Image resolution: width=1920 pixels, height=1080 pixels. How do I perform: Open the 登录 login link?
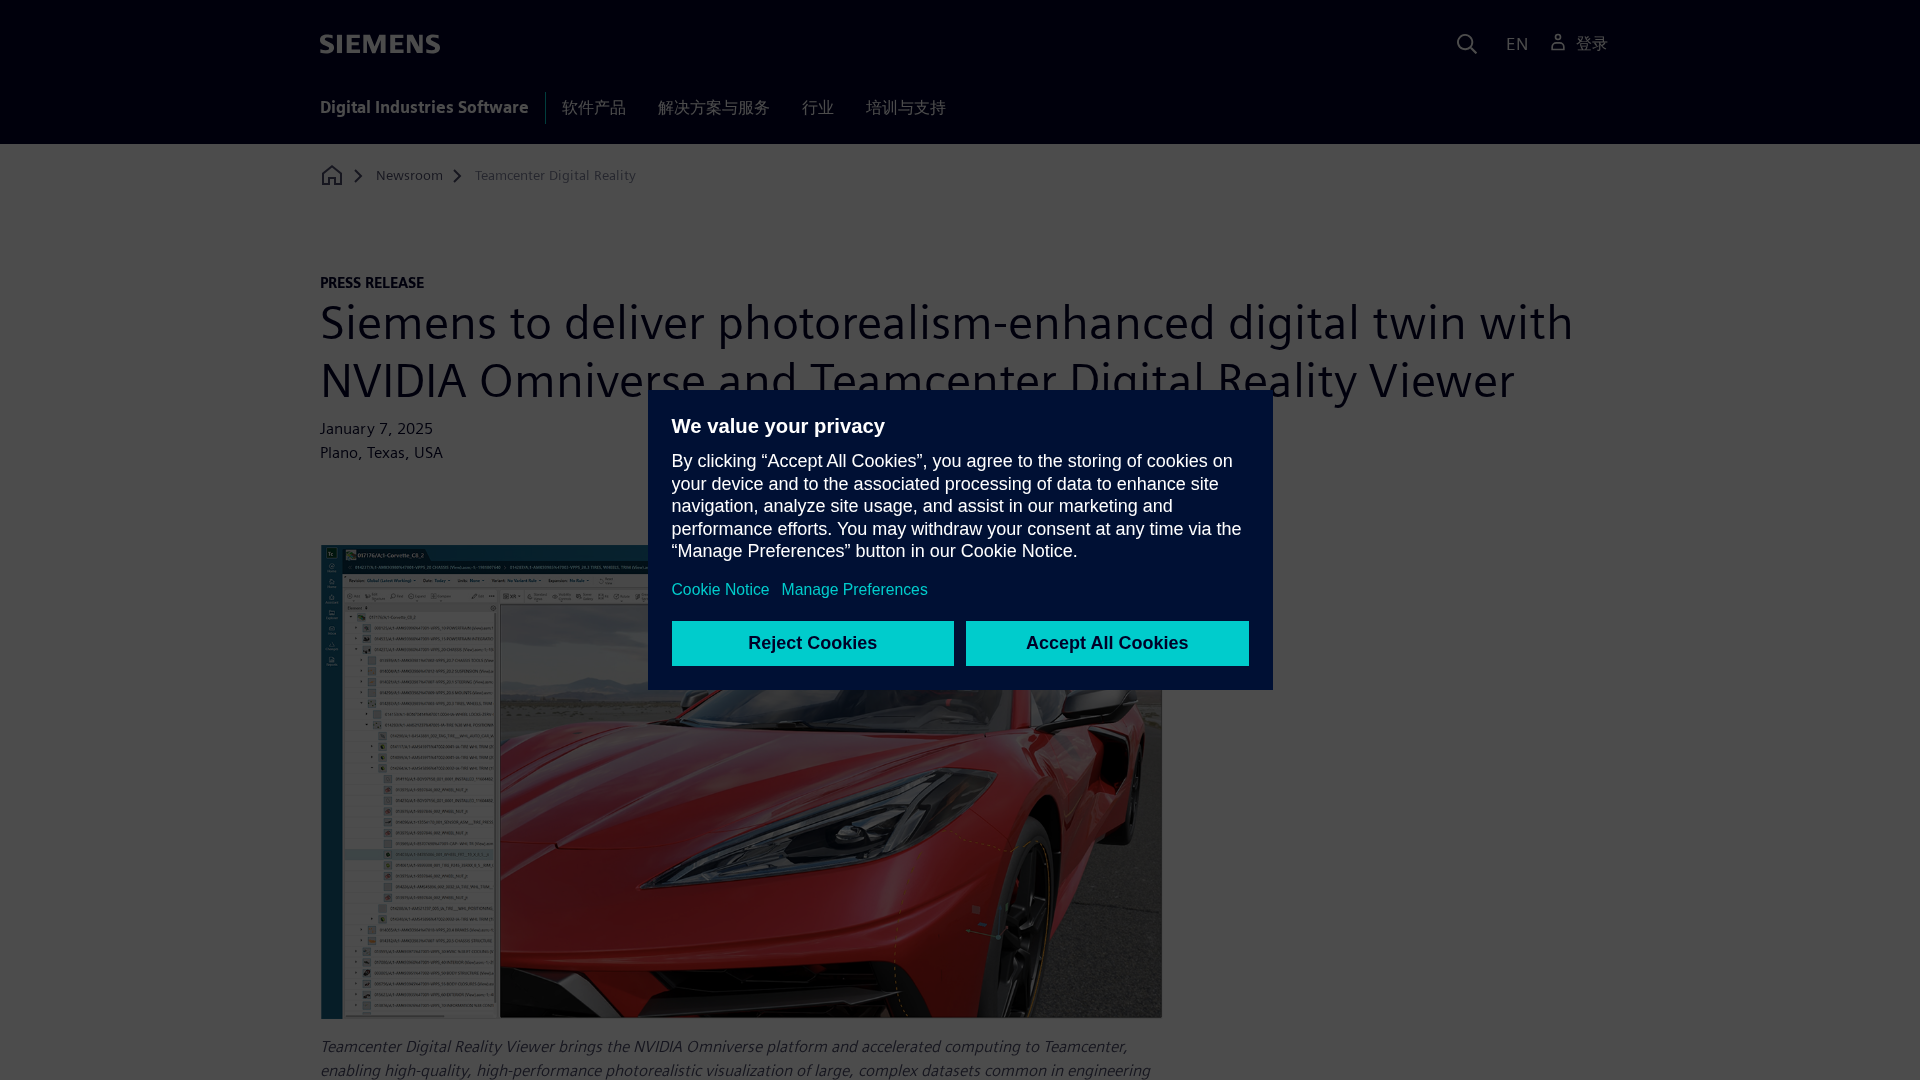(x=1591, y=44)
